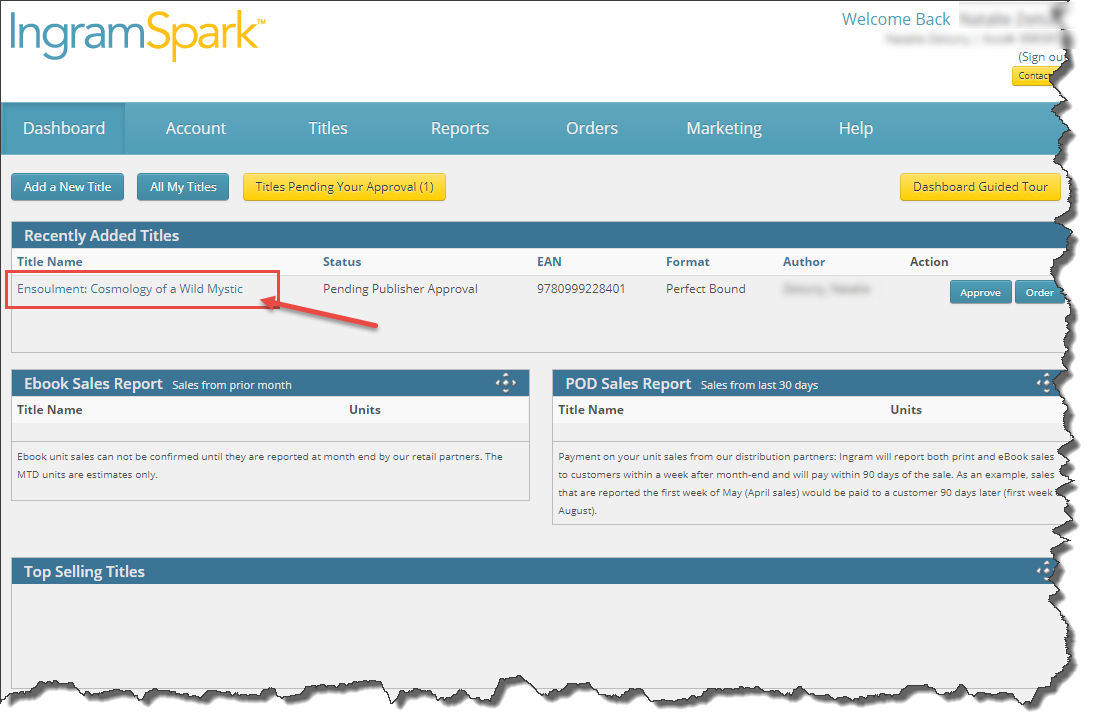The height and width of the screenshot is (726, 1096).
Task: Click Units header in POD Sales Report
Action: 906,410
